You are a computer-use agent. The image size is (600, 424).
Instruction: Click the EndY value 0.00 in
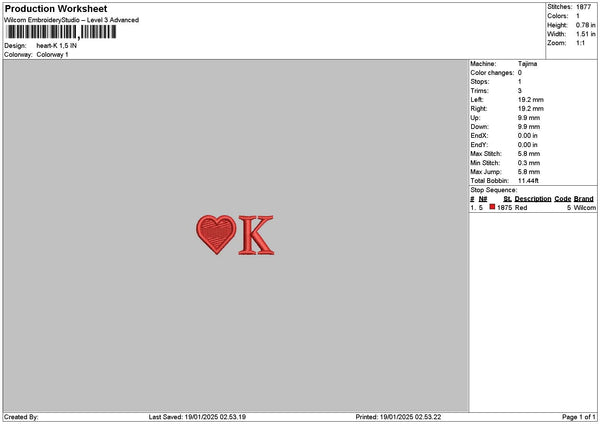pos(528,145)
